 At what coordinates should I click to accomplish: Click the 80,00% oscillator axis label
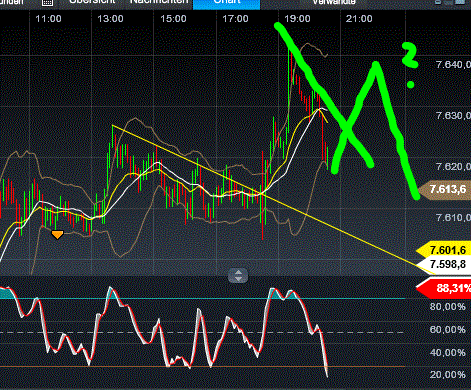(x=448, y=307)
